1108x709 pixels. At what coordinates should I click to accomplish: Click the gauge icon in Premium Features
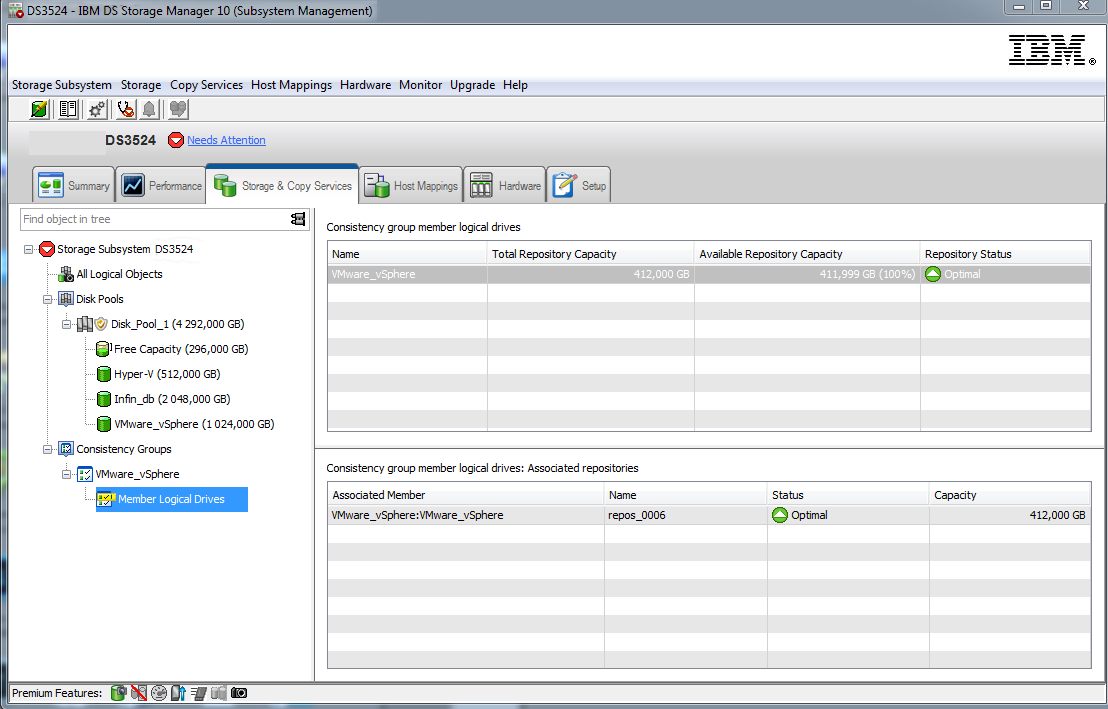pos(159,692)
